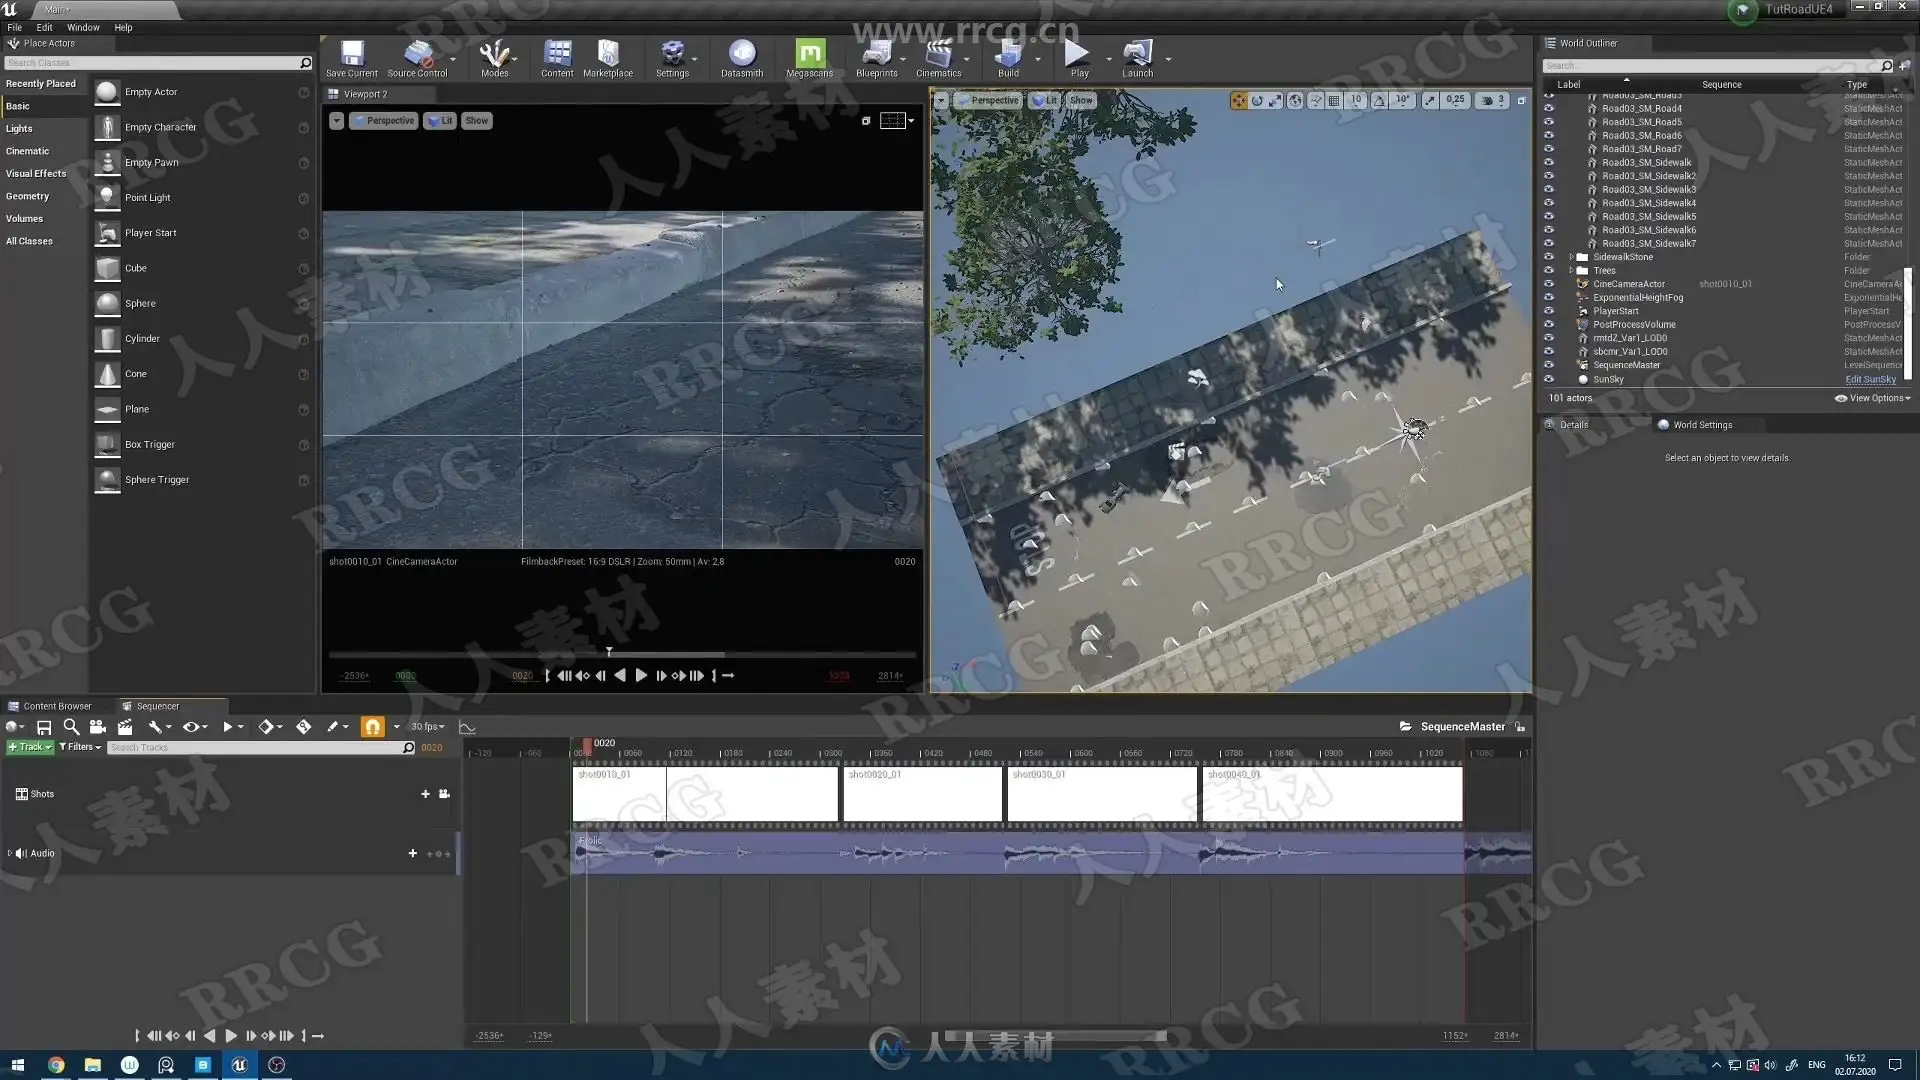Toggle visibility of the SunSky actor
The image size is (1920, 1080).
[1549, 379]
